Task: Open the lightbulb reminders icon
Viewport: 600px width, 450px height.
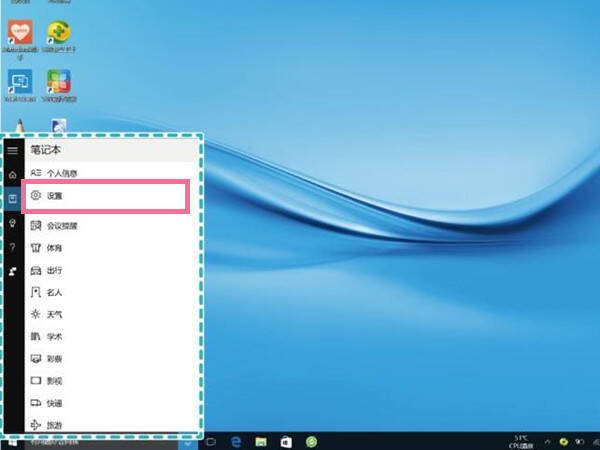Action: point(13,223)
